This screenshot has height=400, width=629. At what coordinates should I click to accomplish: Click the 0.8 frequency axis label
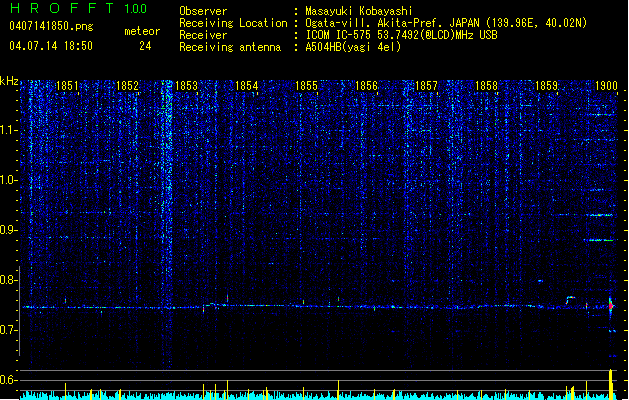[9, 280]
